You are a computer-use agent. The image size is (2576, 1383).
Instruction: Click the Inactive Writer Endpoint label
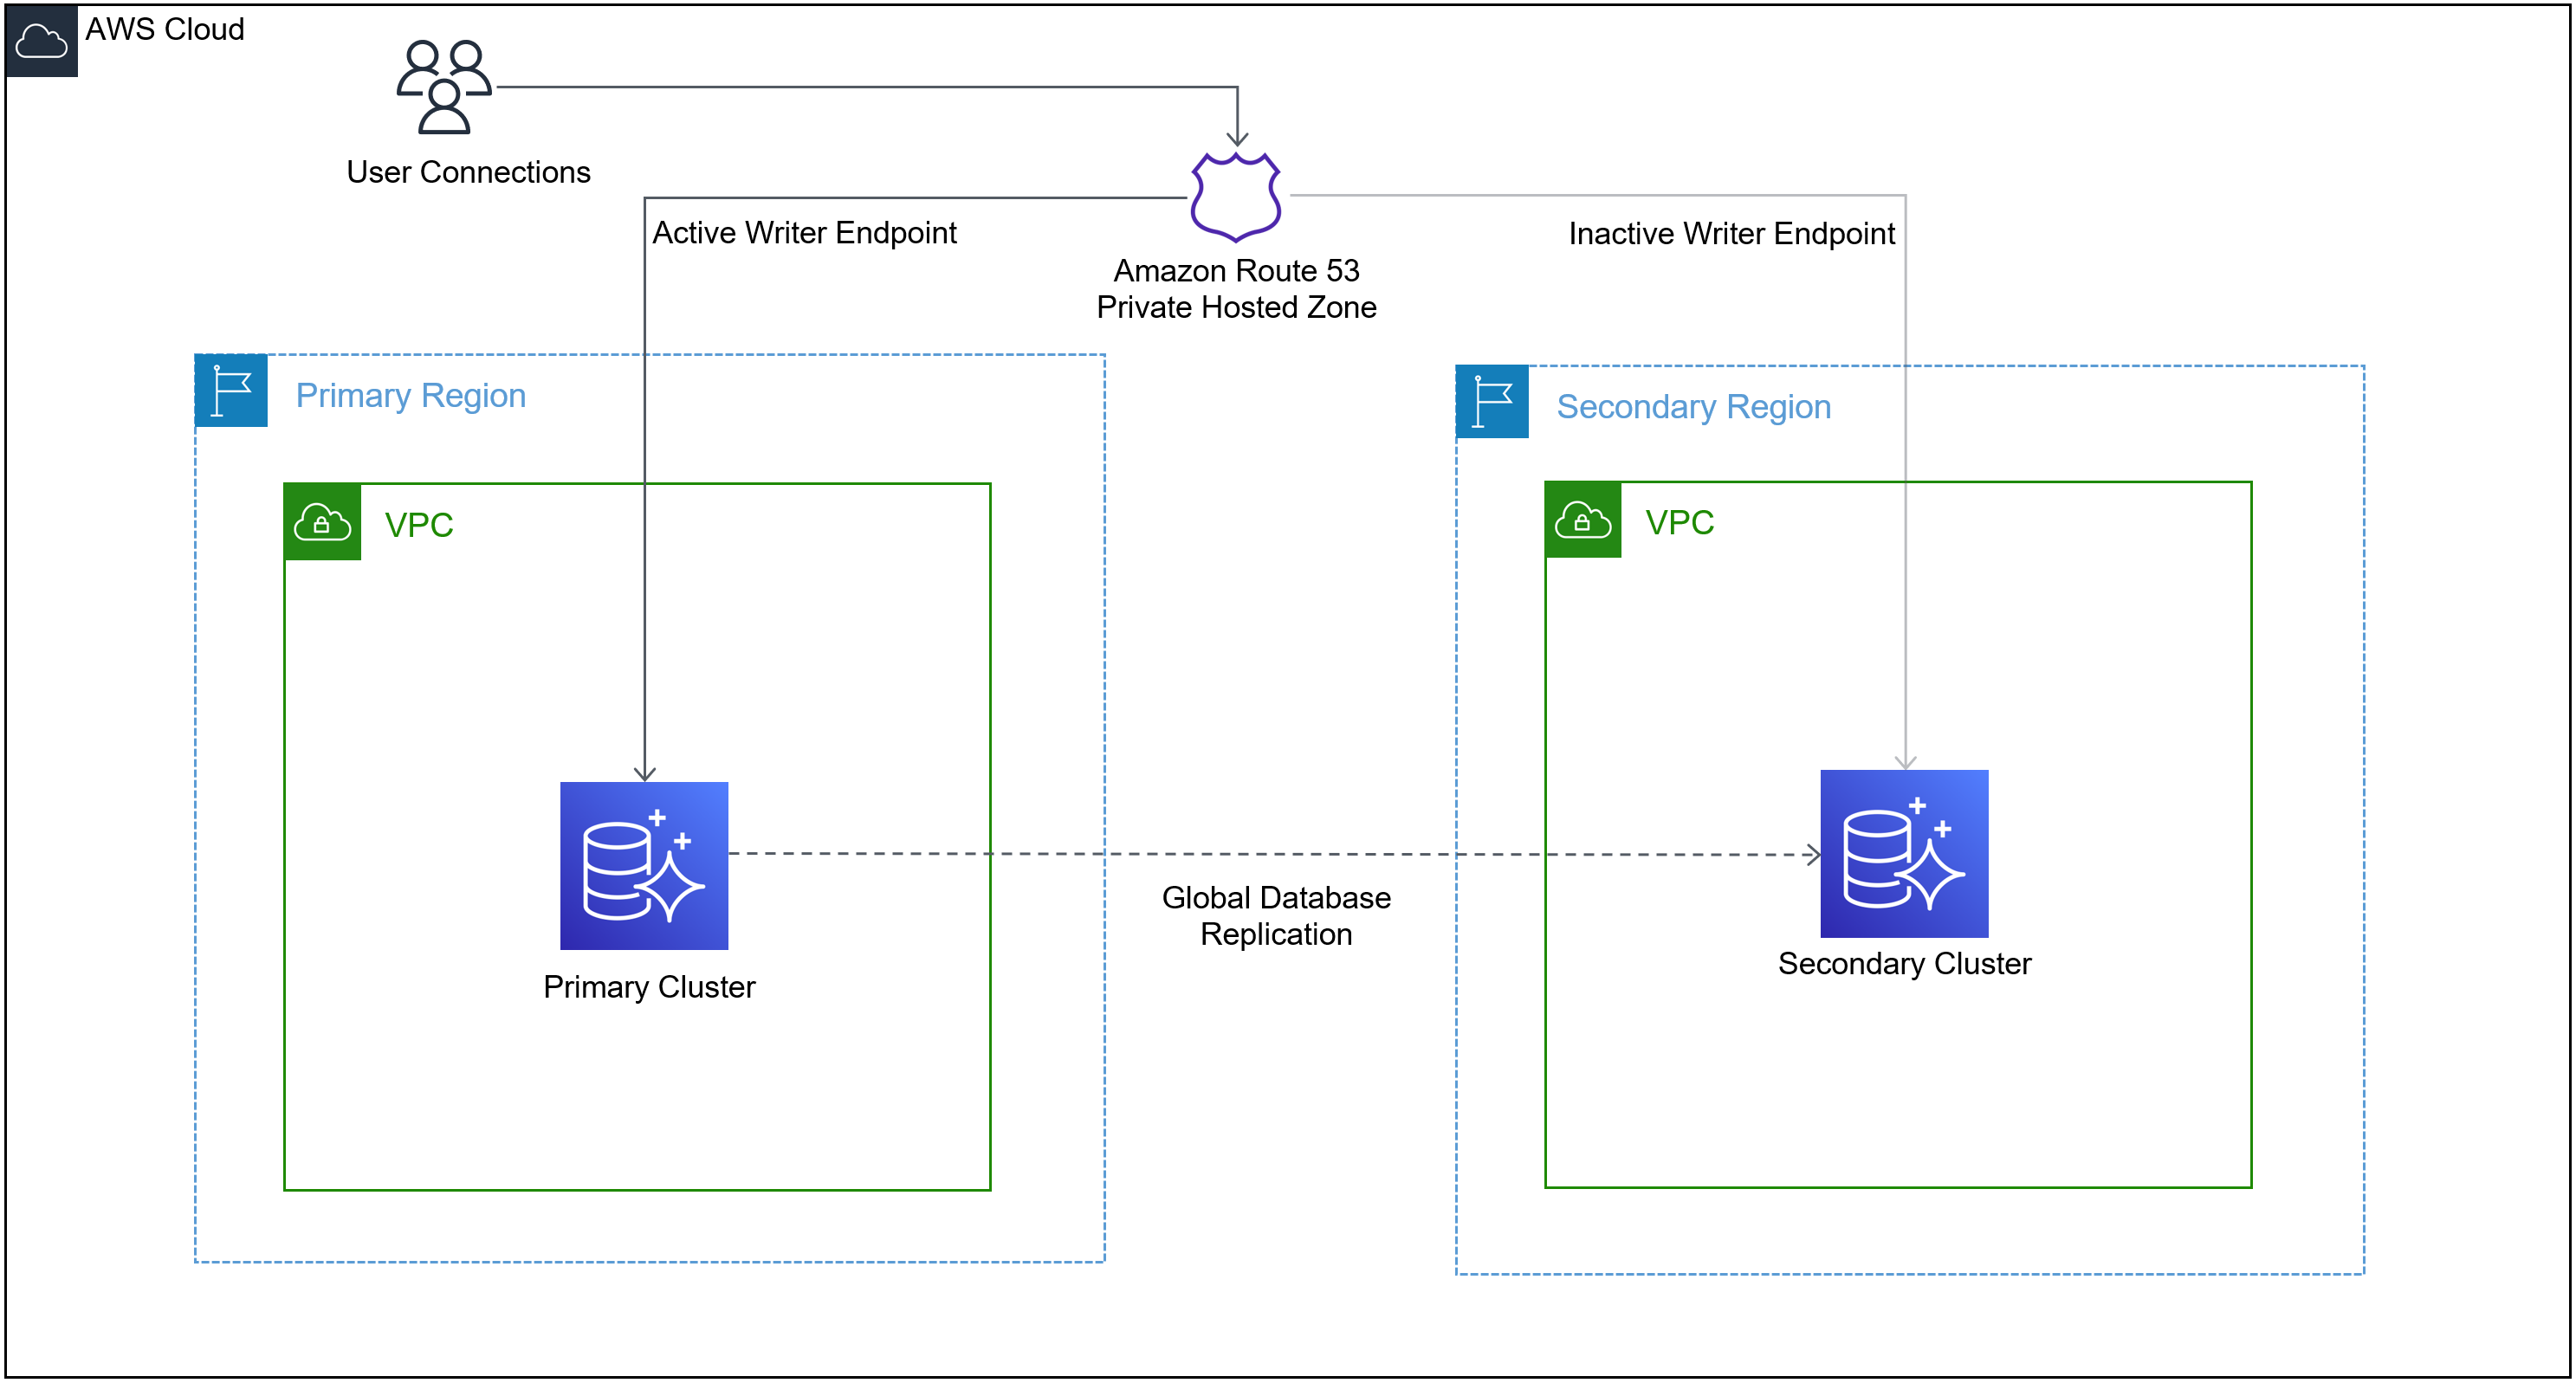coord(1731,234)
